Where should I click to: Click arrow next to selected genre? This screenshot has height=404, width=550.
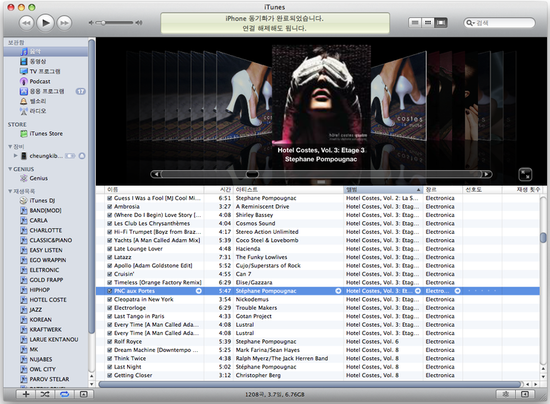457,291
